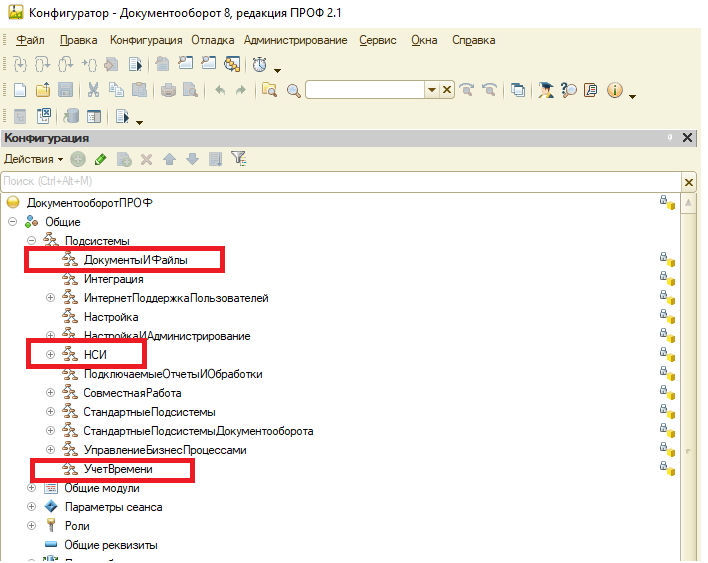Click the pencil Edit icon
The width and height of the screenshot is (708, 563).
click(x=101, y=159)
